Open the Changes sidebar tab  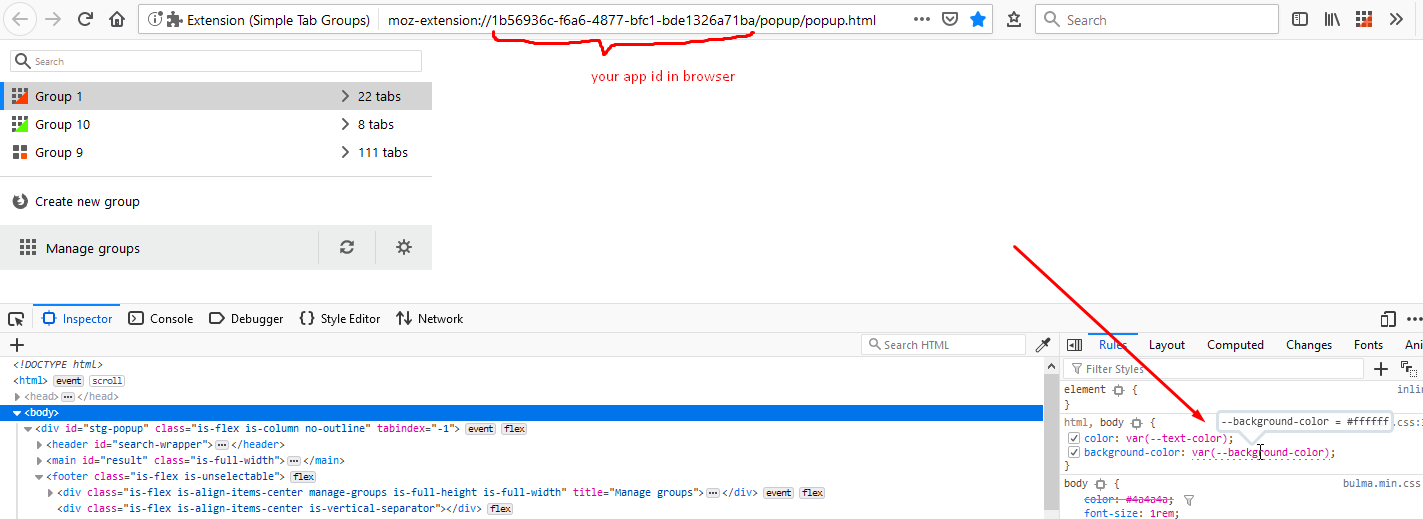(x=1309, y=345)
